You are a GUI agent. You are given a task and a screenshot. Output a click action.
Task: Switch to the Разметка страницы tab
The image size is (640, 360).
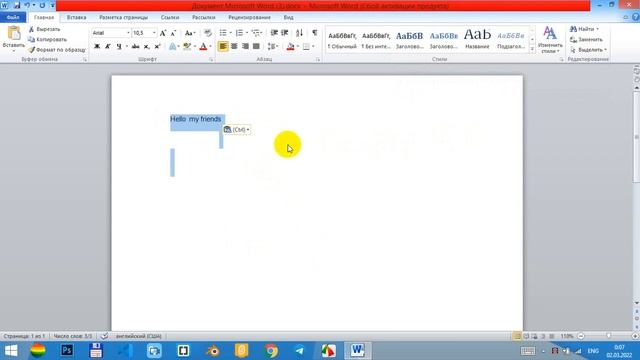[x=123, y=18]
